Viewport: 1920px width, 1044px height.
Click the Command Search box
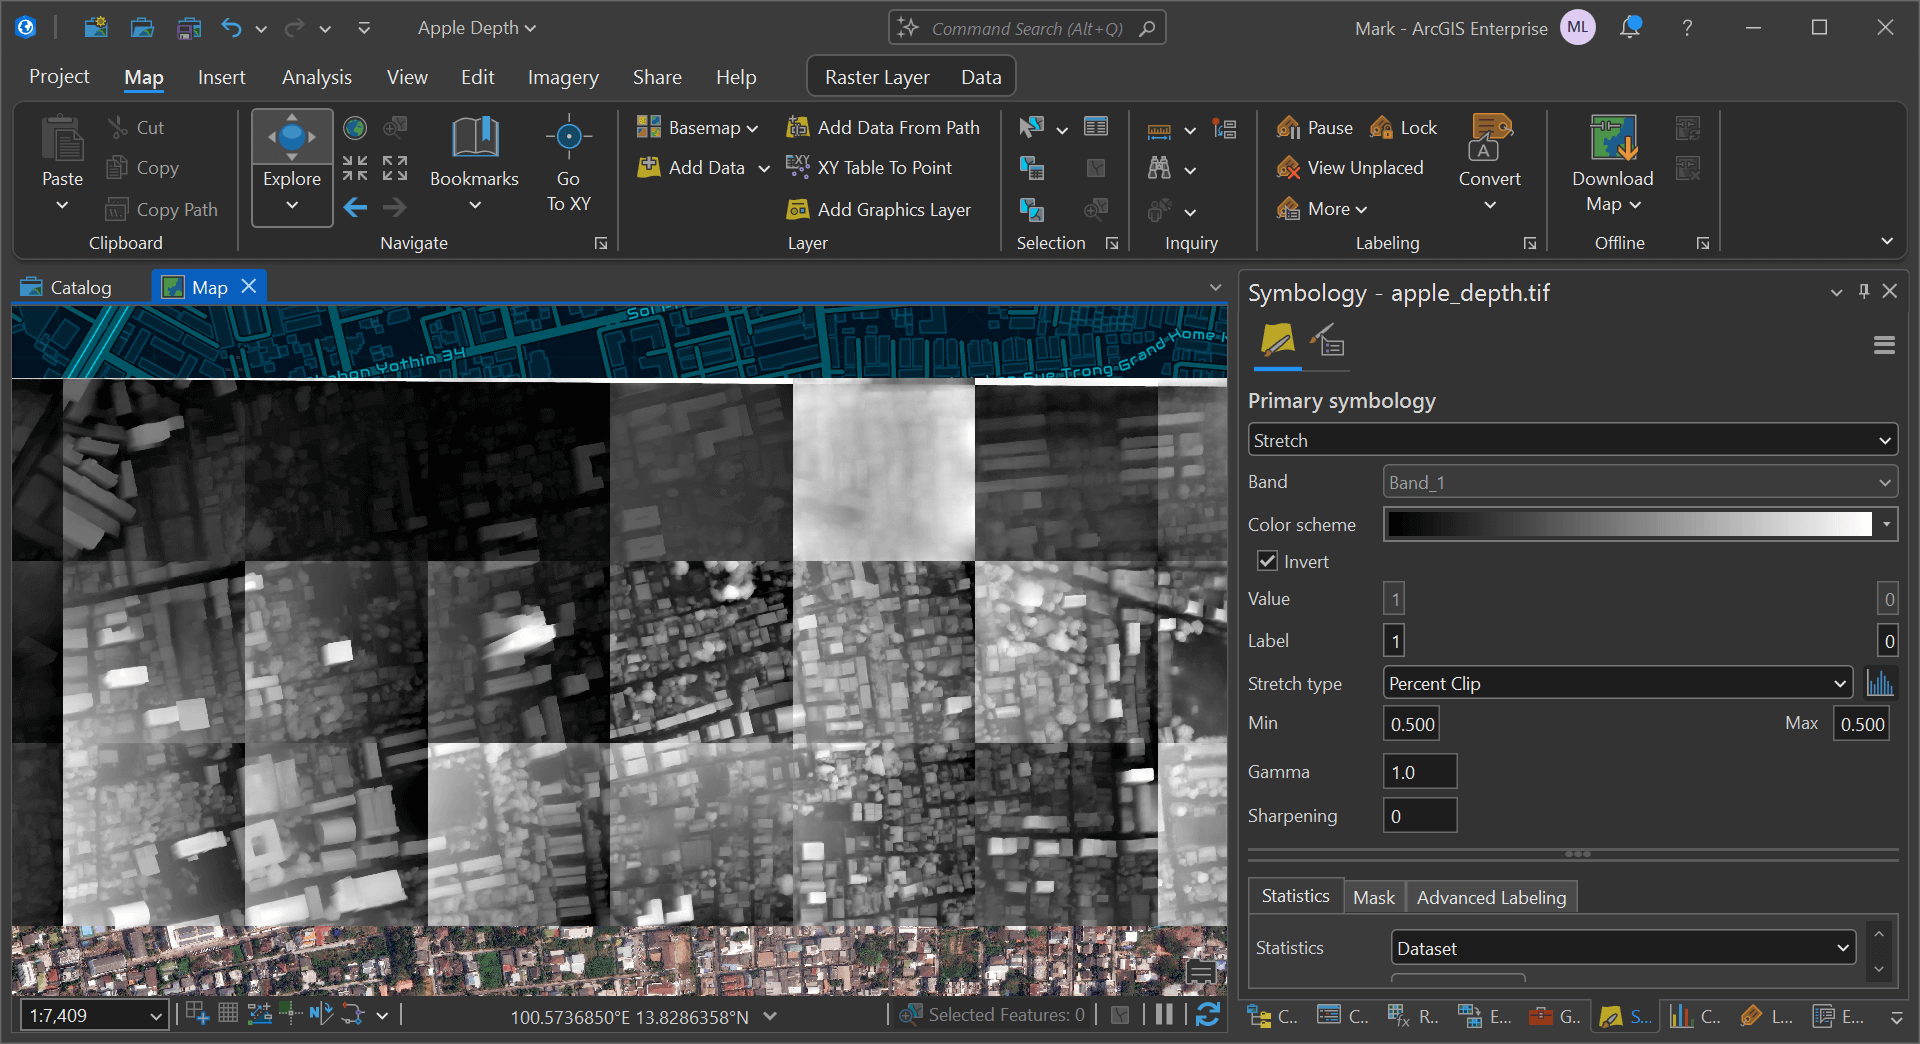1027,28
